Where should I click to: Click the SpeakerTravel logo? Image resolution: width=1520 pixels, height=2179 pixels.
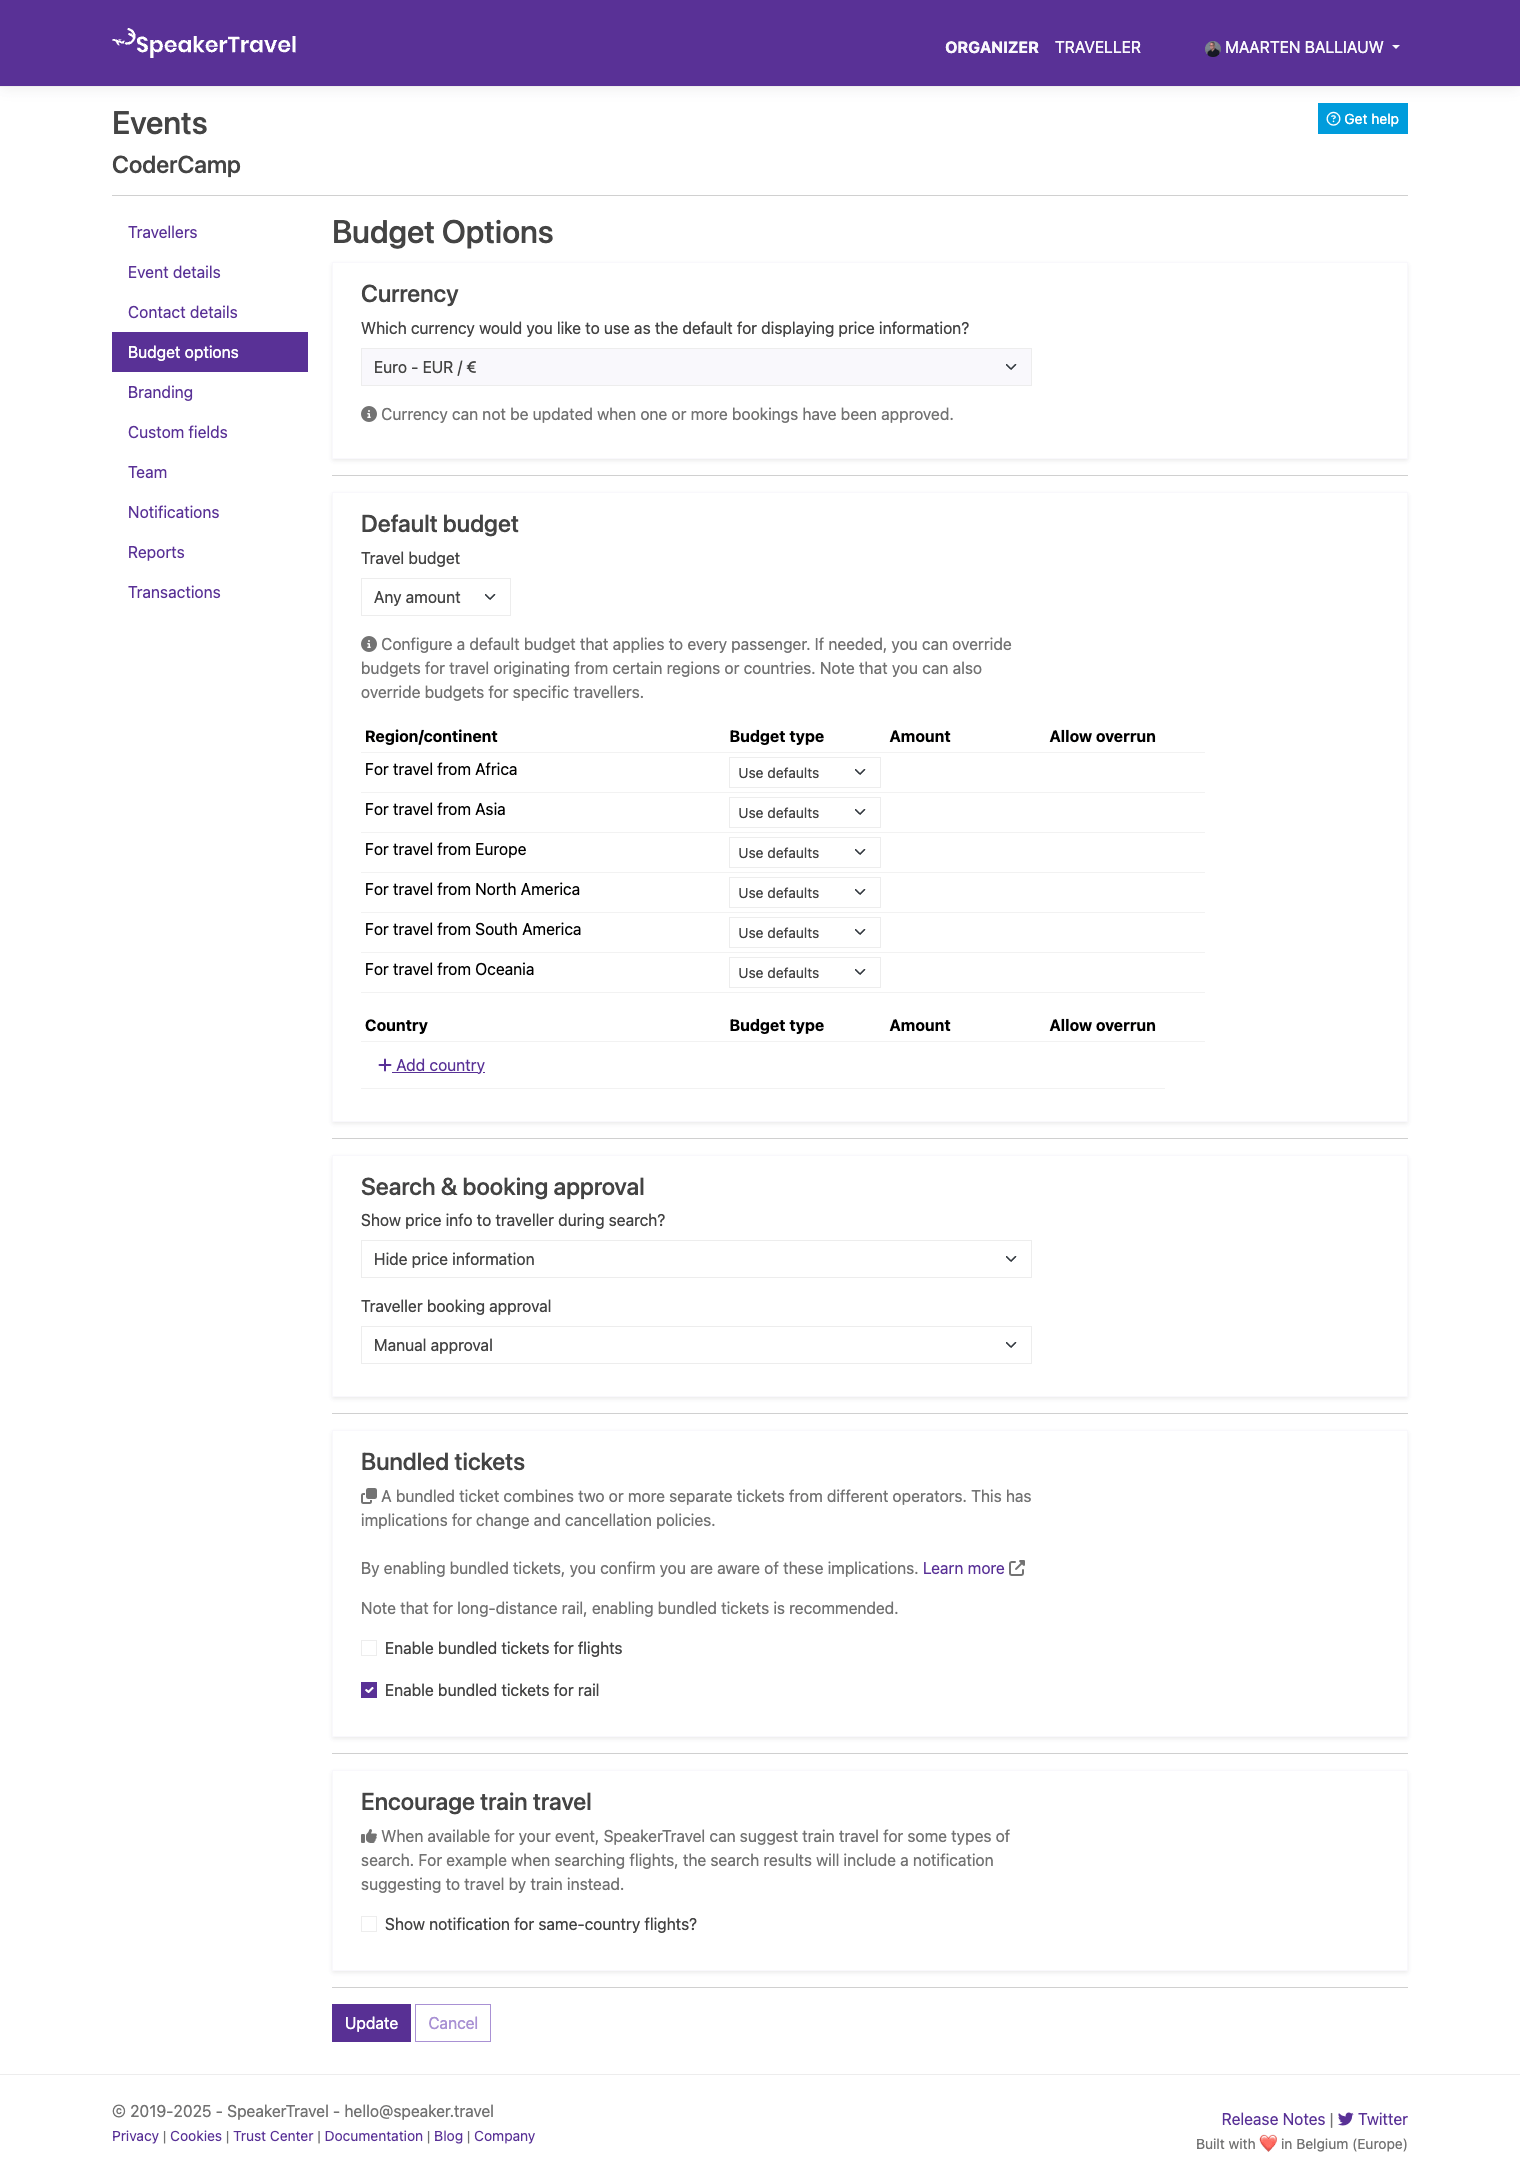pos(204,43)
